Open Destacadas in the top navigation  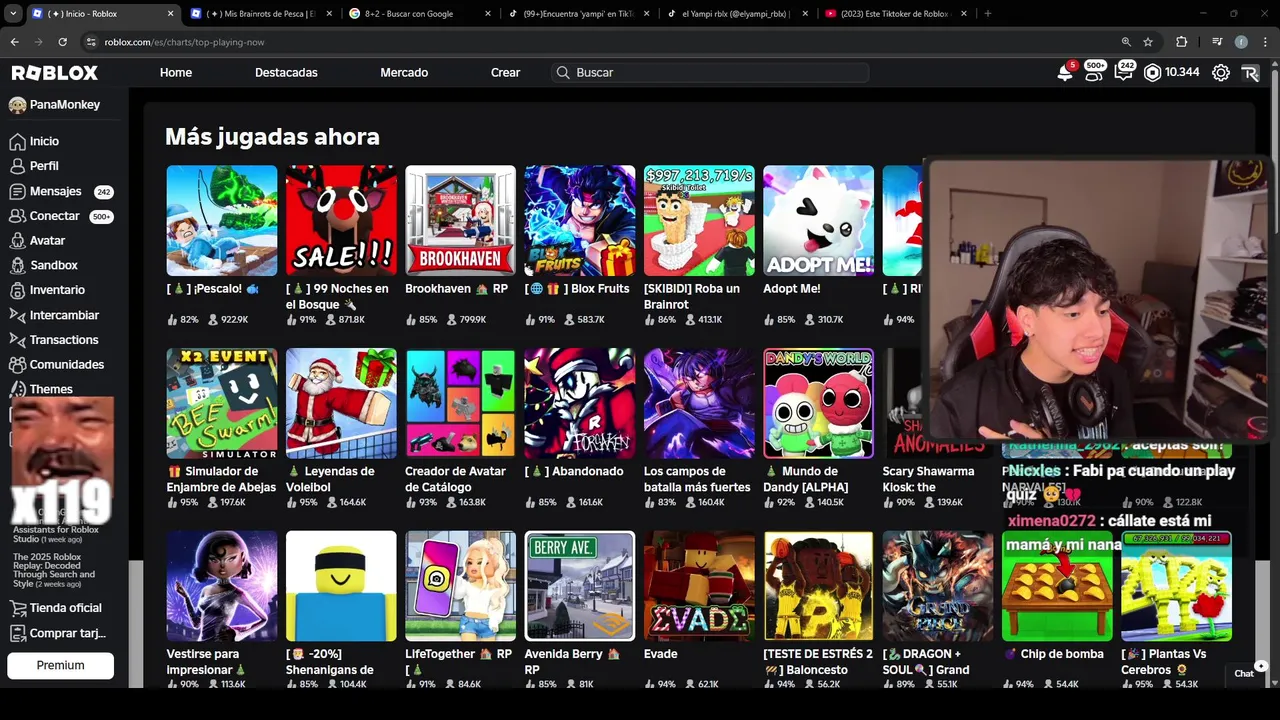click(x=286, y=73)
